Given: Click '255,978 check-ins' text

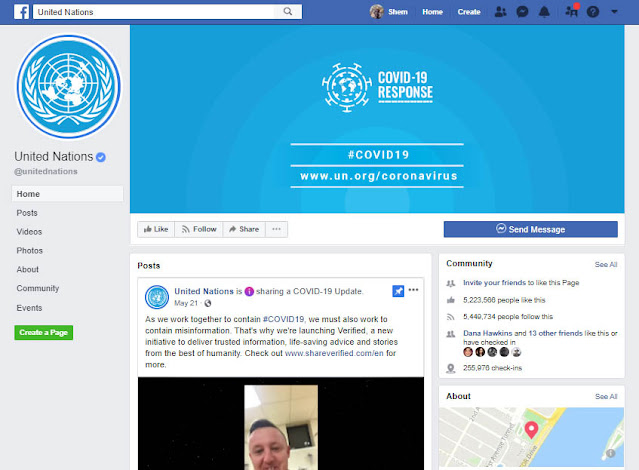Looking at the screenshot, I should (492, 368).
